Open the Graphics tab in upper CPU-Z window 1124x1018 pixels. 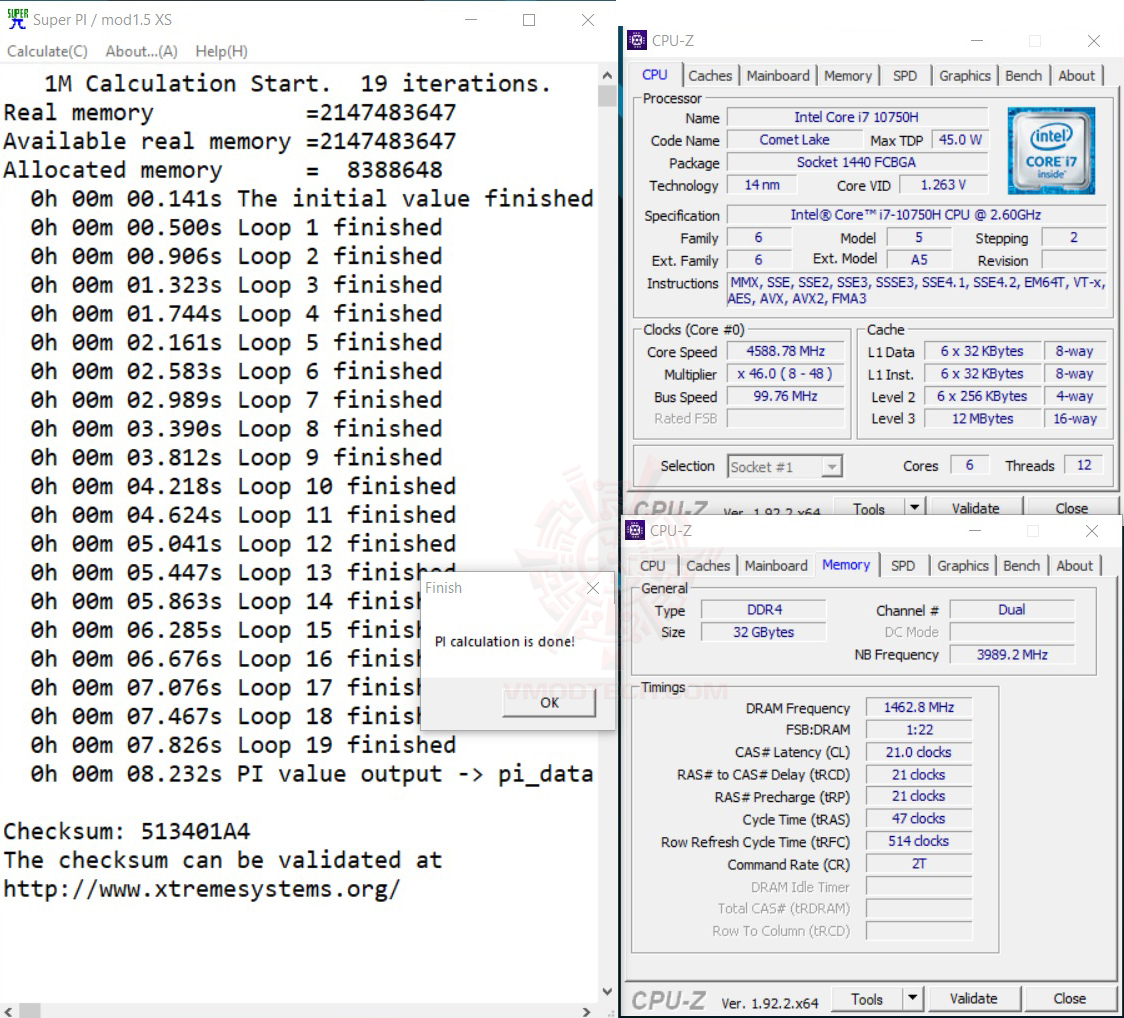pyautogui.click(x=965, y=75)
